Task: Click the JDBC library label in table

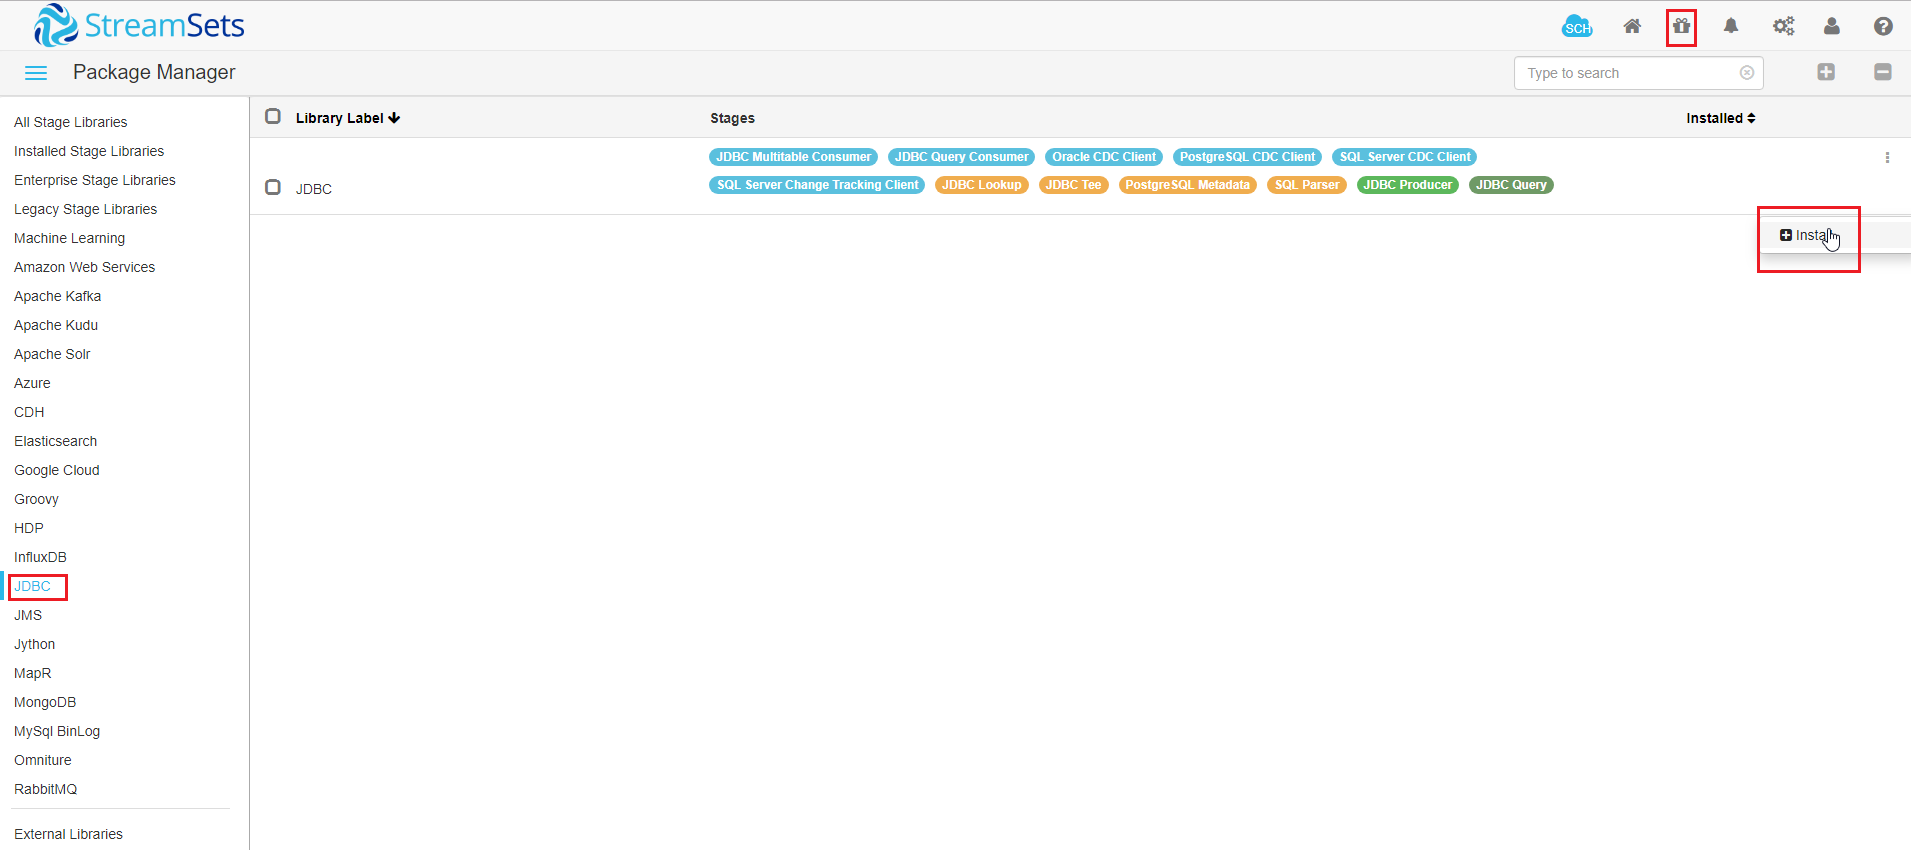Action: coord(314,189)
